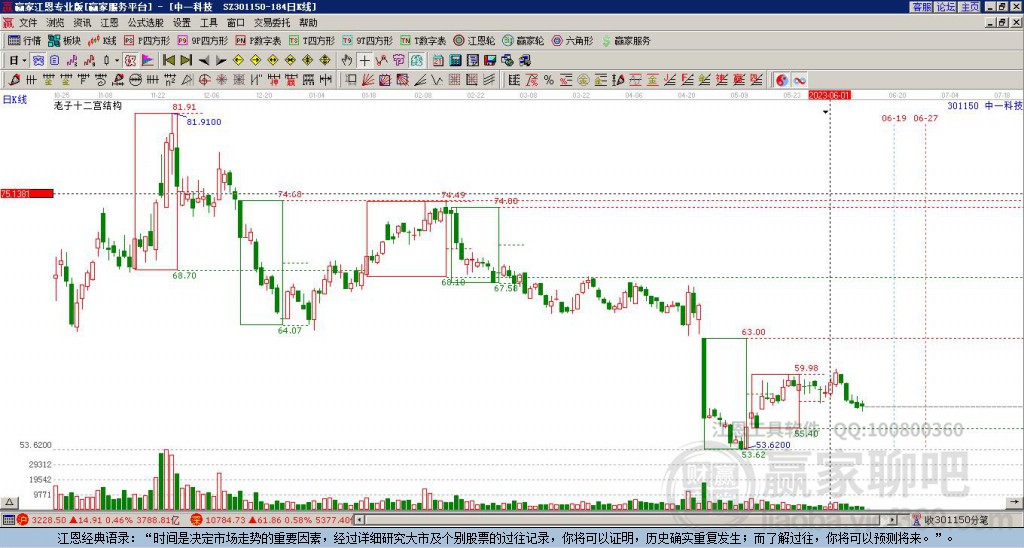Click the 2023-06-01 red date marker

coord(829,95)
